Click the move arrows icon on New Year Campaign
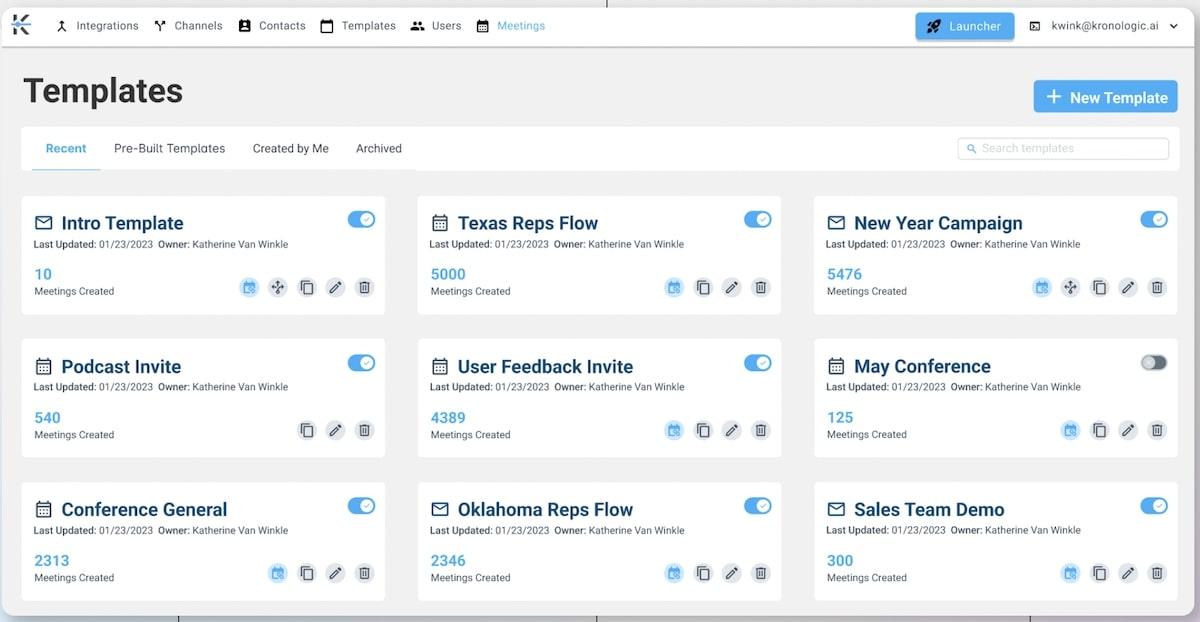Image resolution: width=1200 pixels, height=622 pixels. [1070, 288]
